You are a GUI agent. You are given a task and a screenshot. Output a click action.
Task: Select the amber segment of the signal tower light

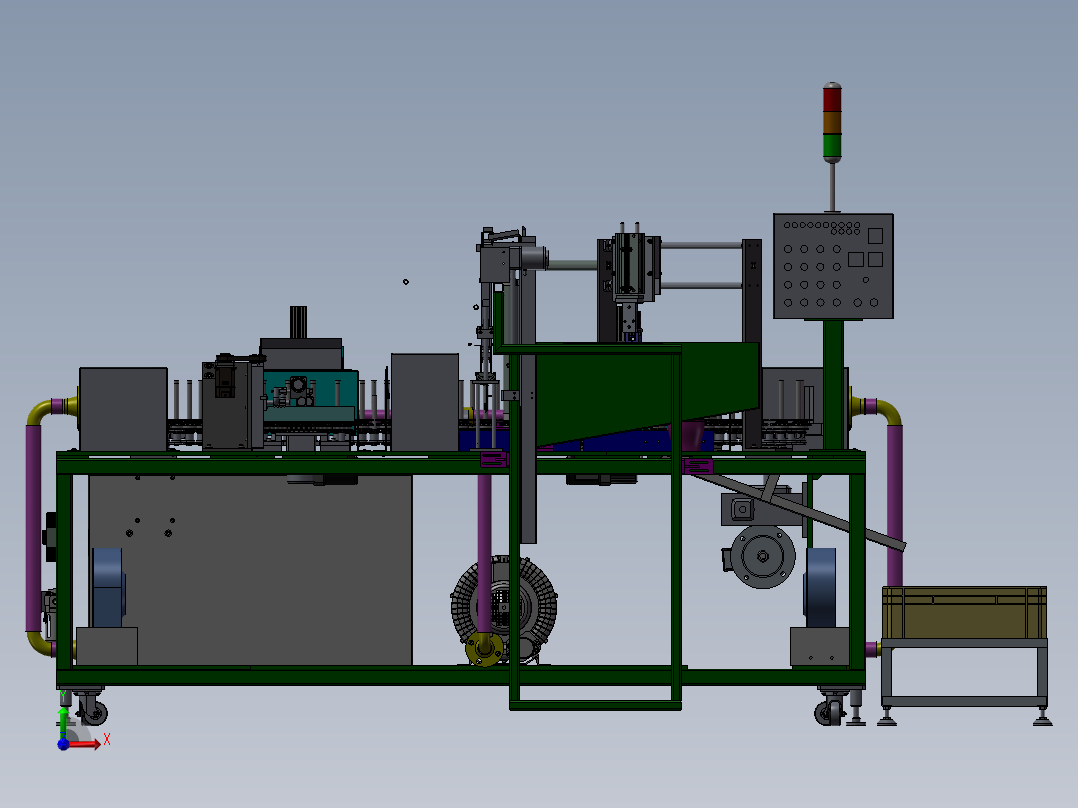coord(833,122)
